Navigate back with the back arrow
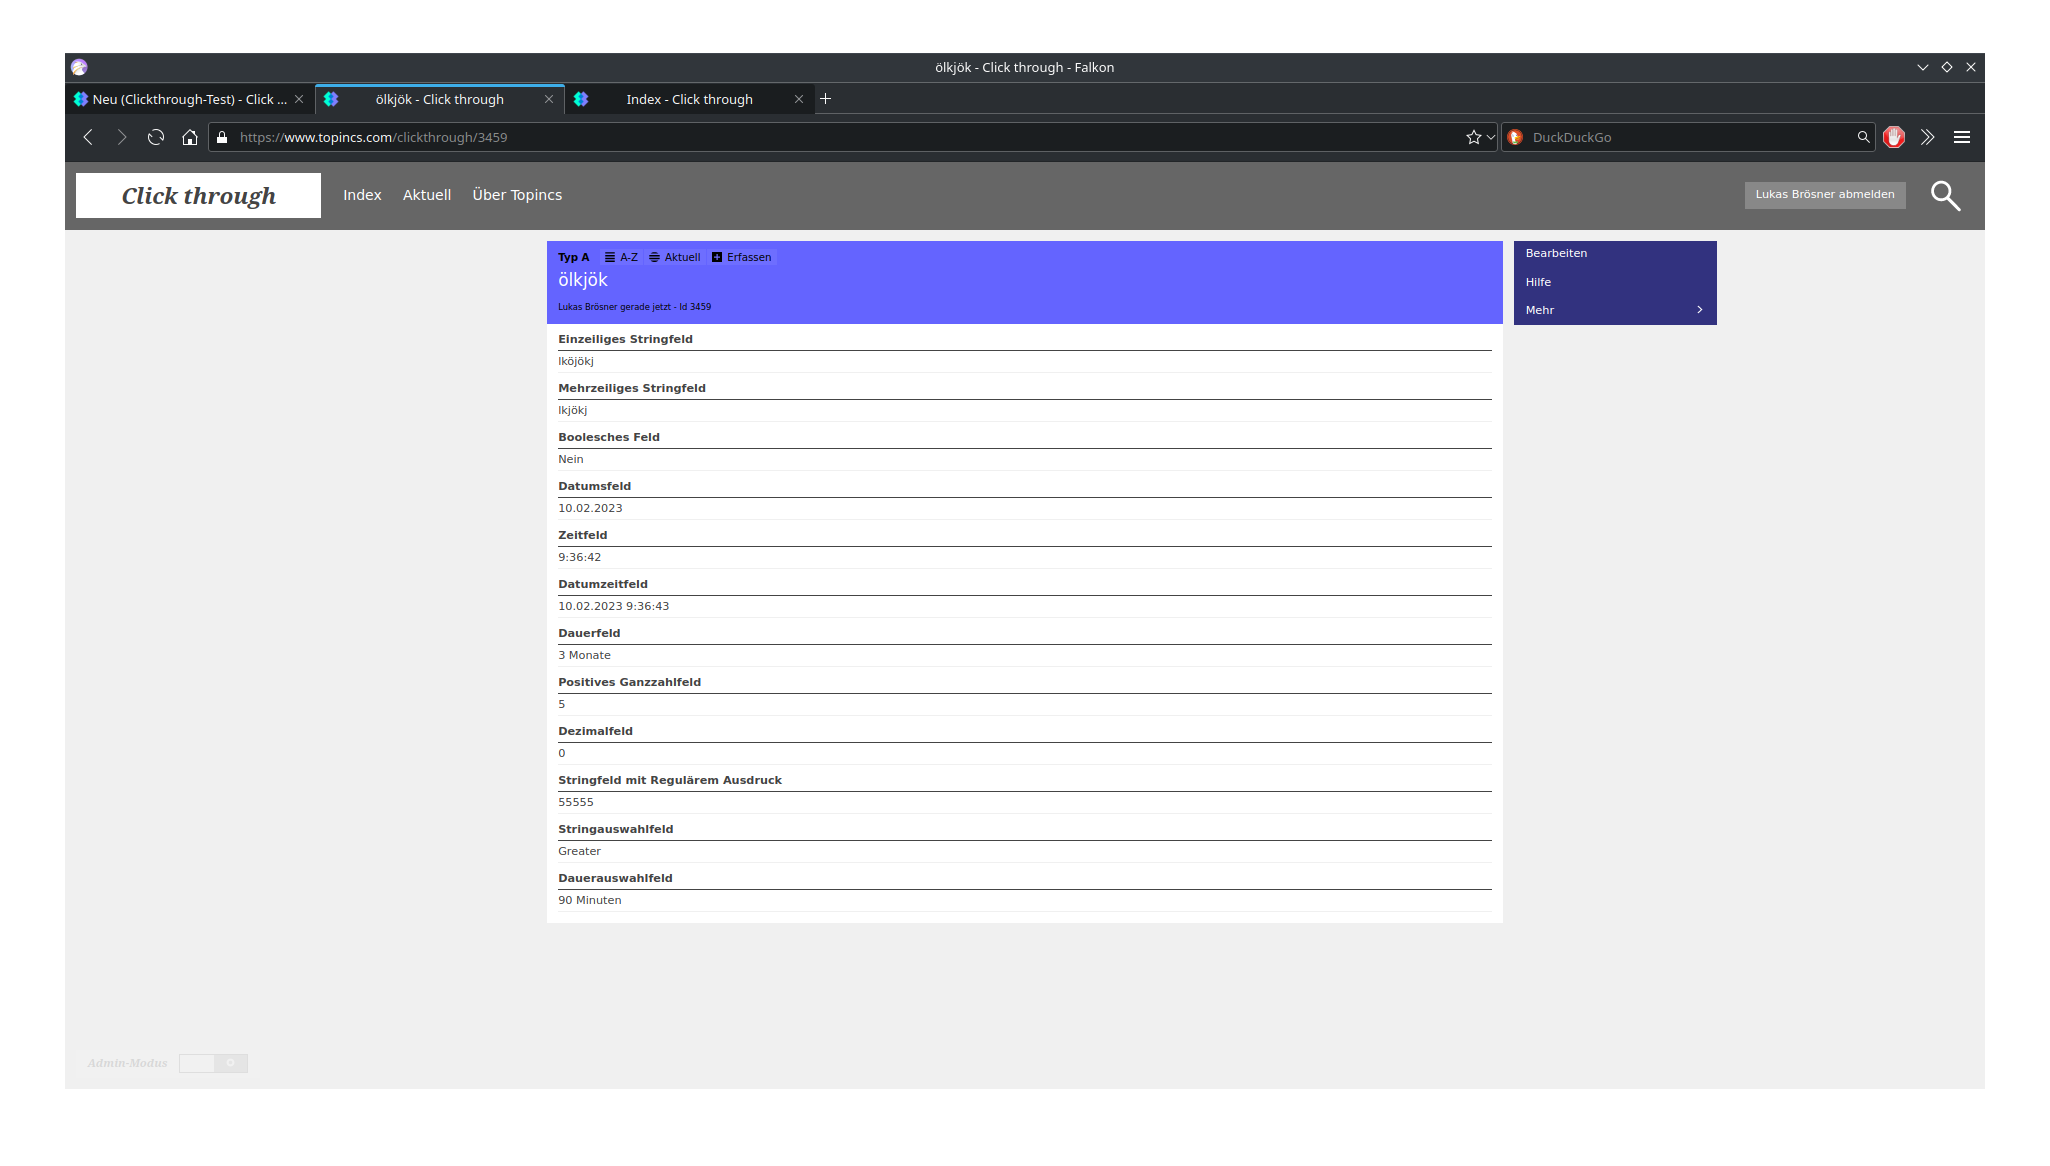 coord(88,137)
